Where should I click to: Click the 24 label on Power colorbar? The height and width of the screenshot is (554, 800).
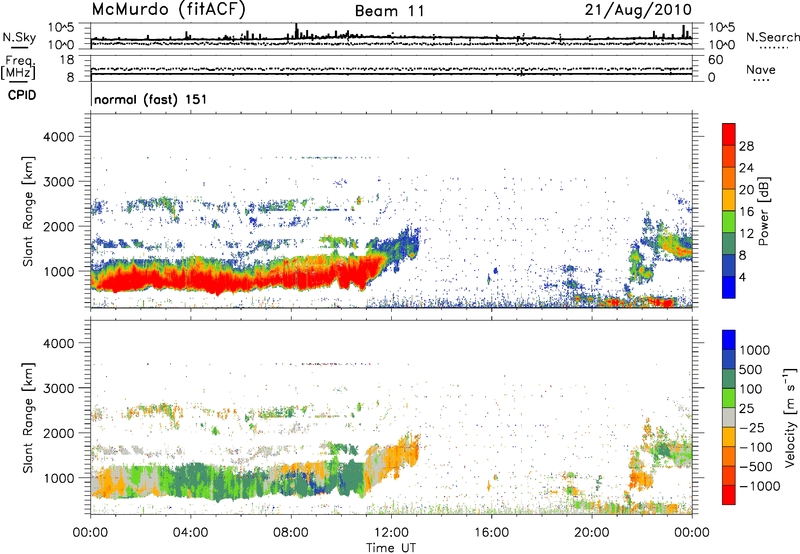click(x=746, y=168)
